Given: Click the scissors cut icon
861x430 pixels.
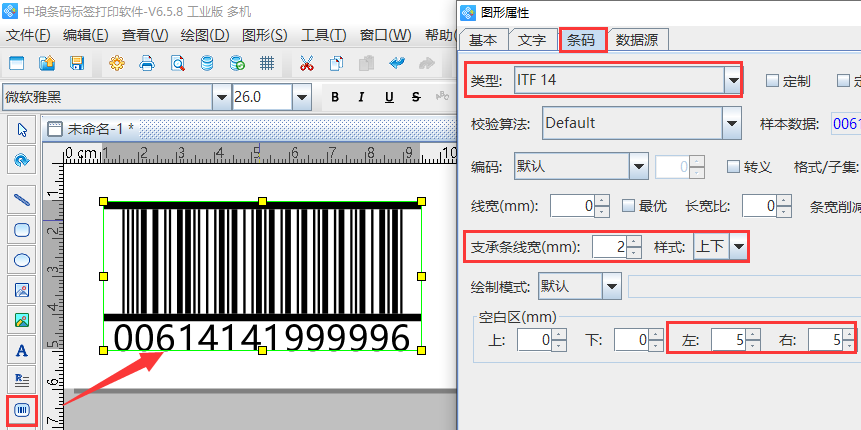Looking at the screenshot, I should coord(306,63).
